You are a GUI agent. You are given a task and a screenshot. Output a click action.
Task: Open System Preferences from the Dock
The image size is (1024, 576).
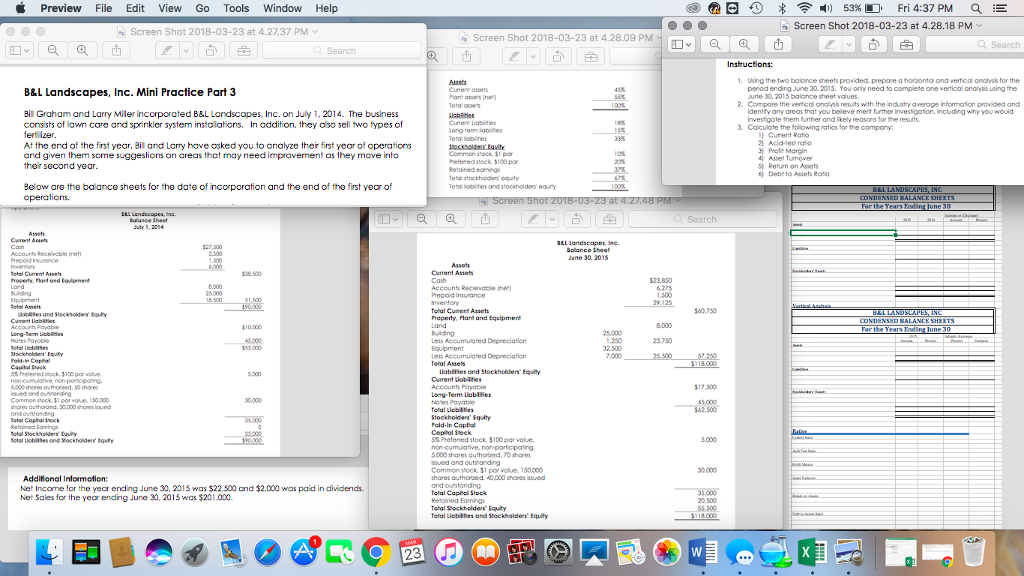557,552
